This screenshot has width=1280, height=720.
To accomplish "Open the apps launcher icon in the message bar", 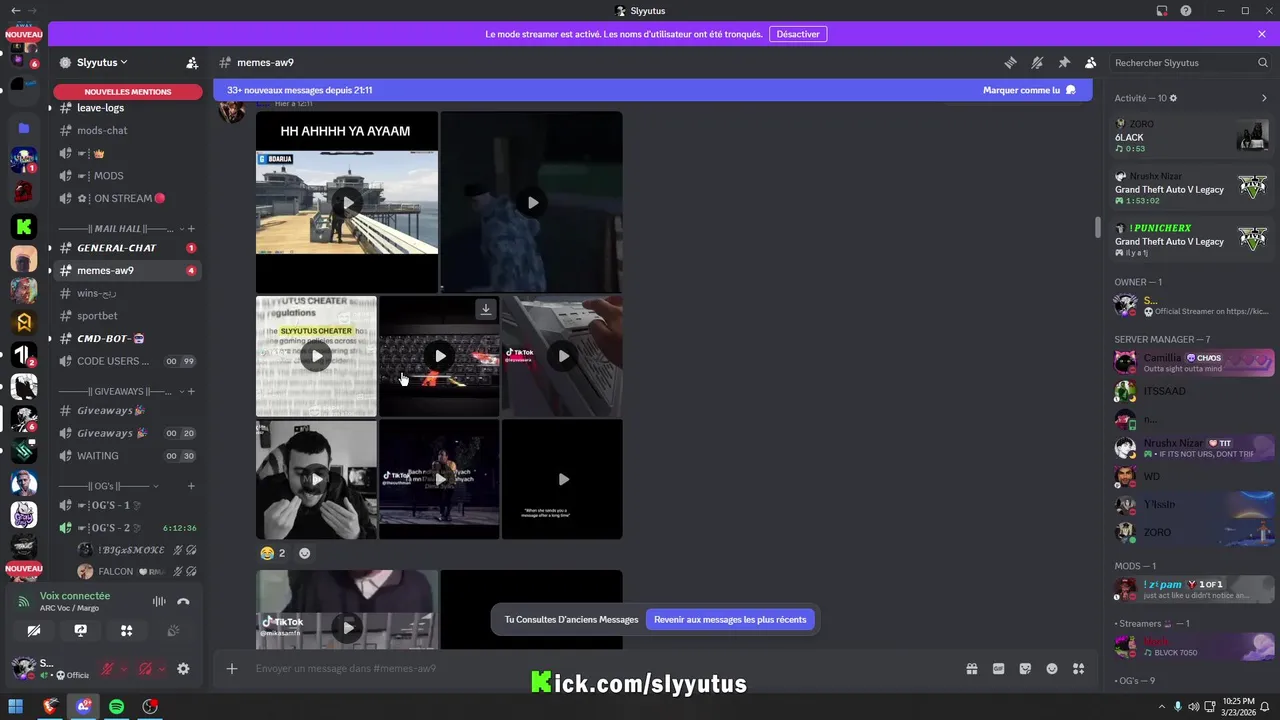I will [1078, 669].
